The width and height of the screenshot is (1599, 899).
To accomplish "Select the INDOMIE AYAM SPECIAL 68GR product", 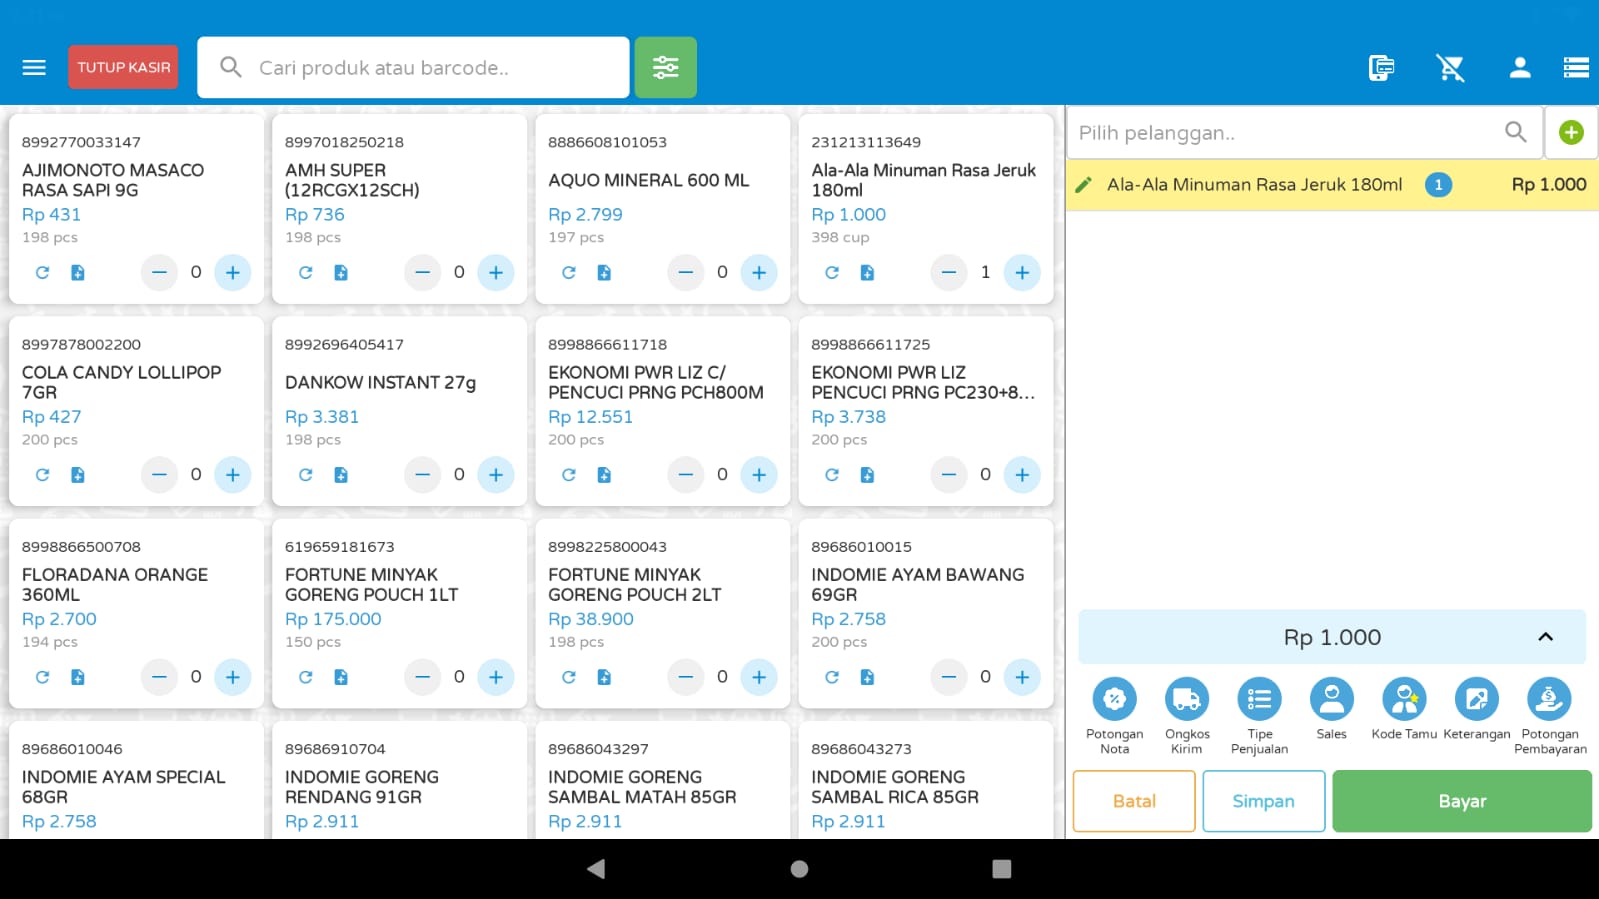I will tap(136, 782).
